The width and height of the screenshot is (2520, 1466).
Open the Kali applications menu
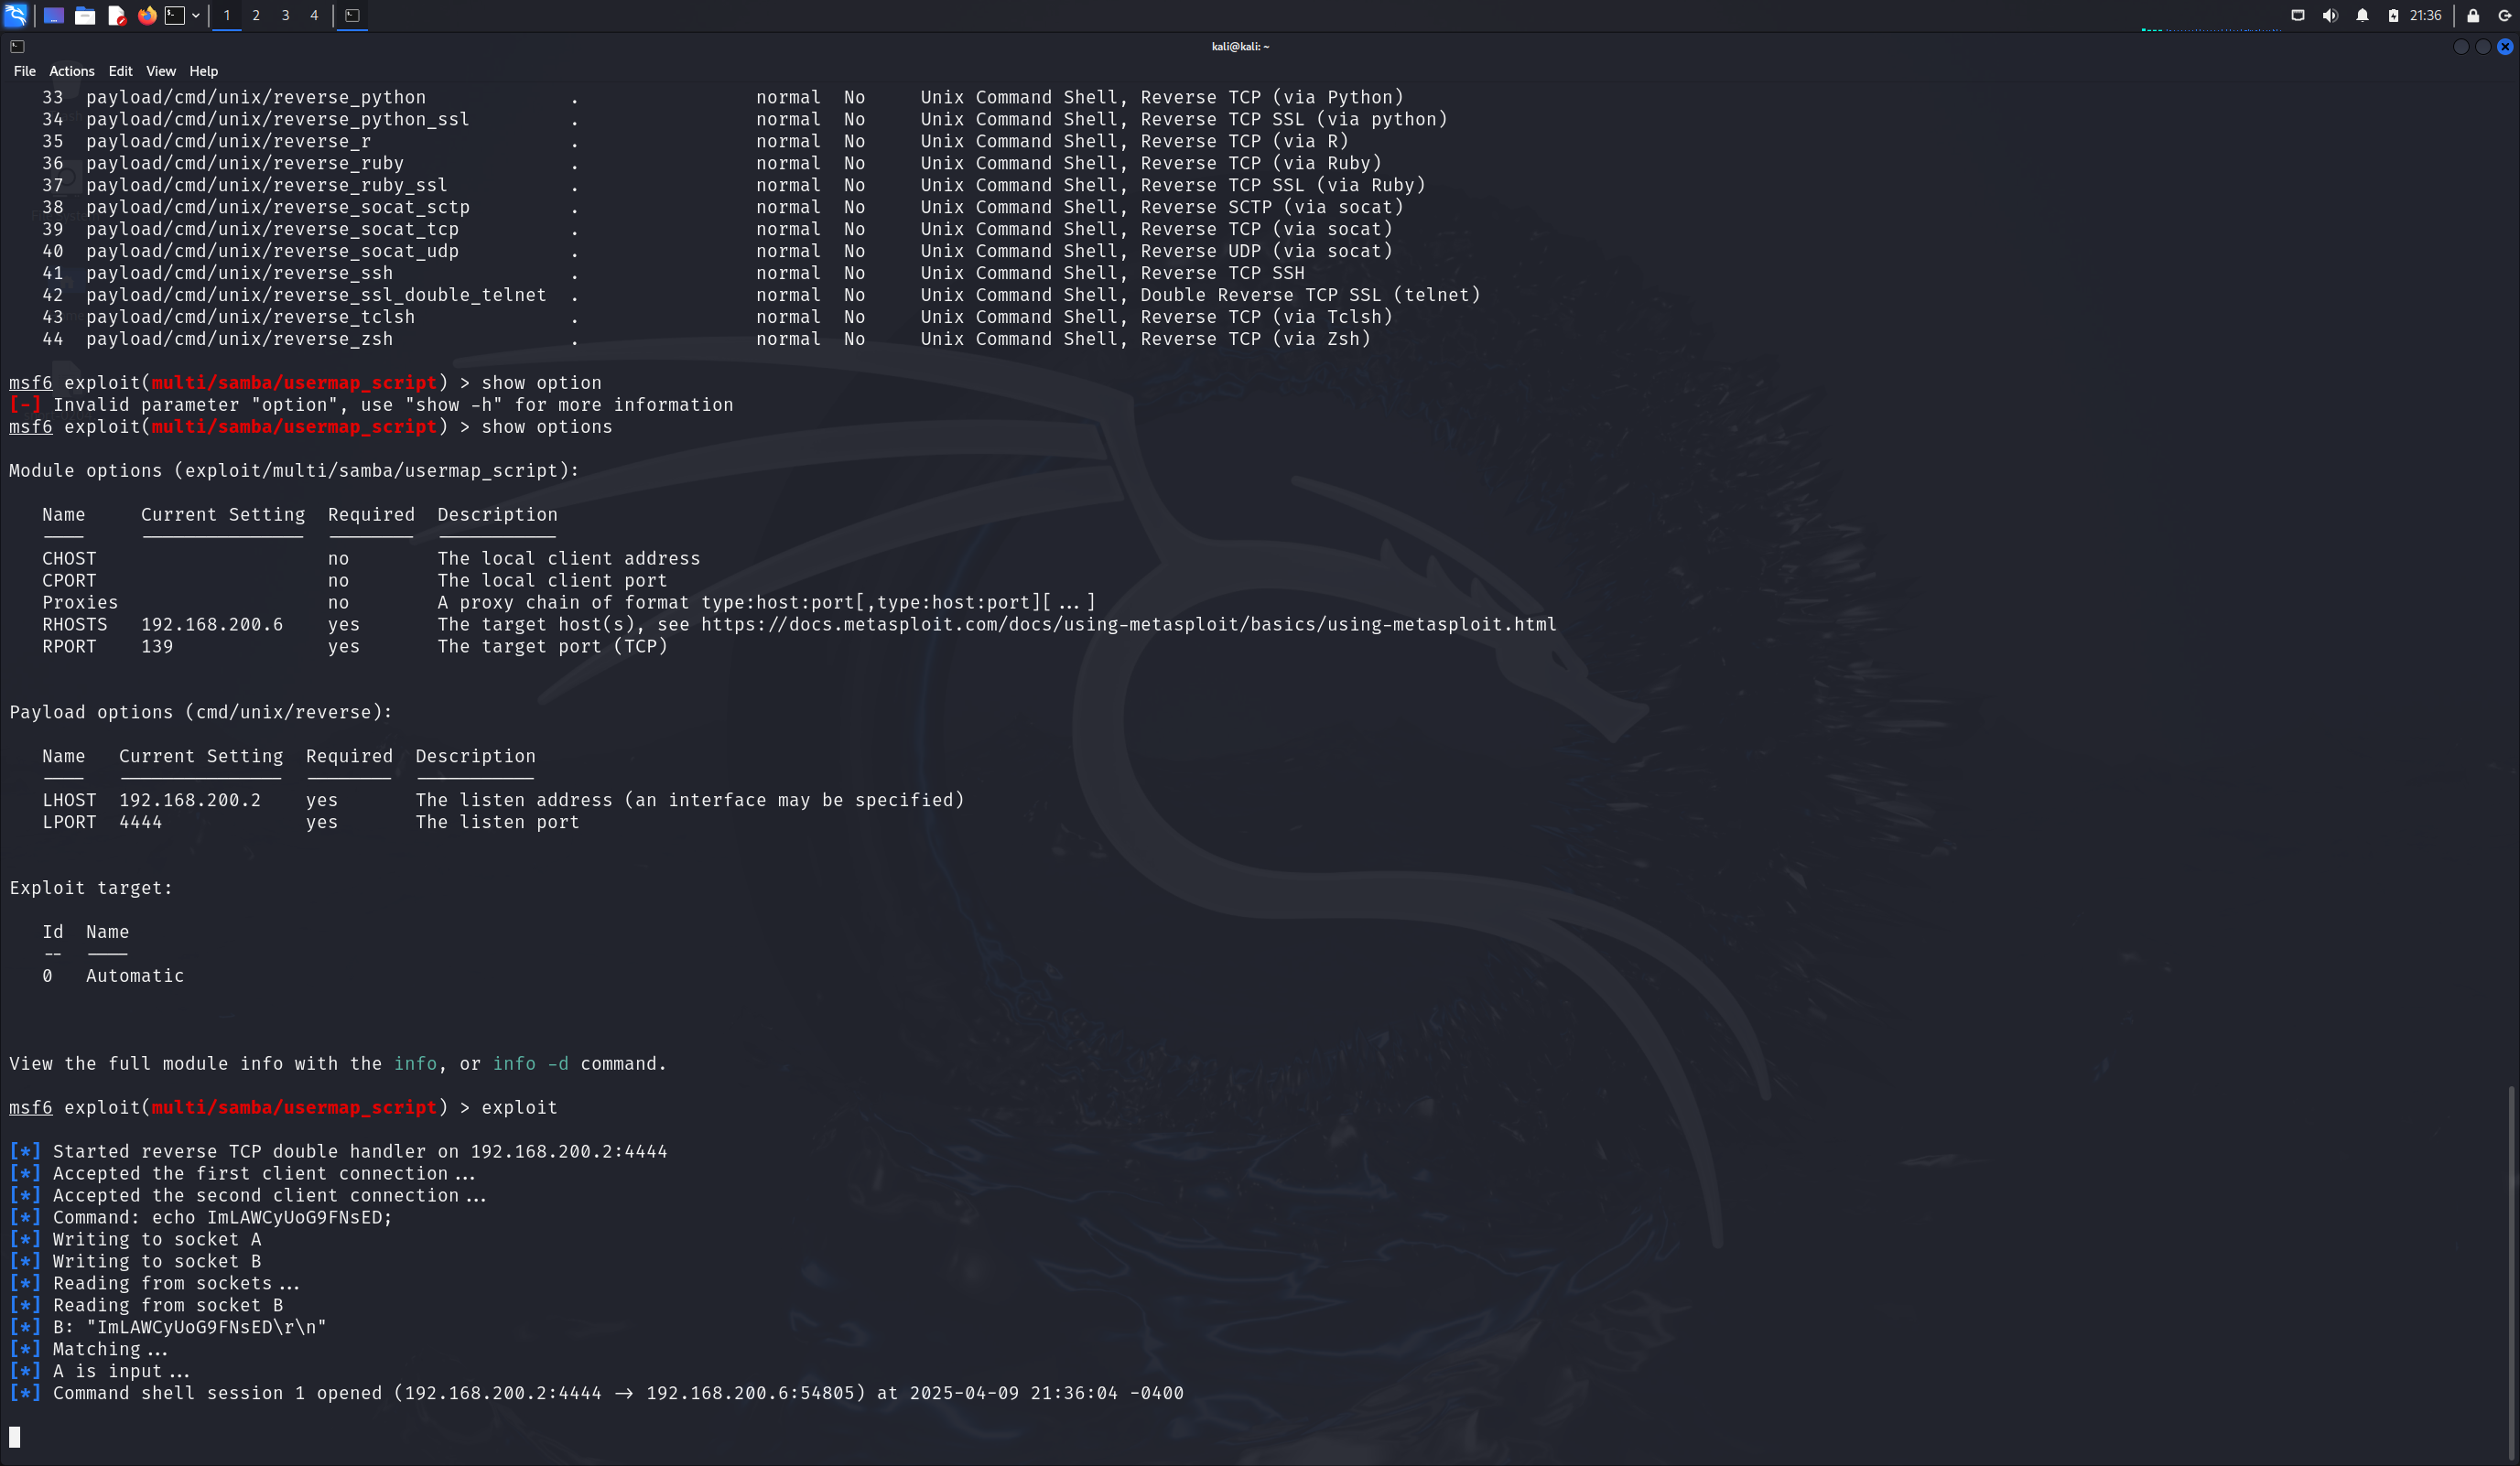15,15
